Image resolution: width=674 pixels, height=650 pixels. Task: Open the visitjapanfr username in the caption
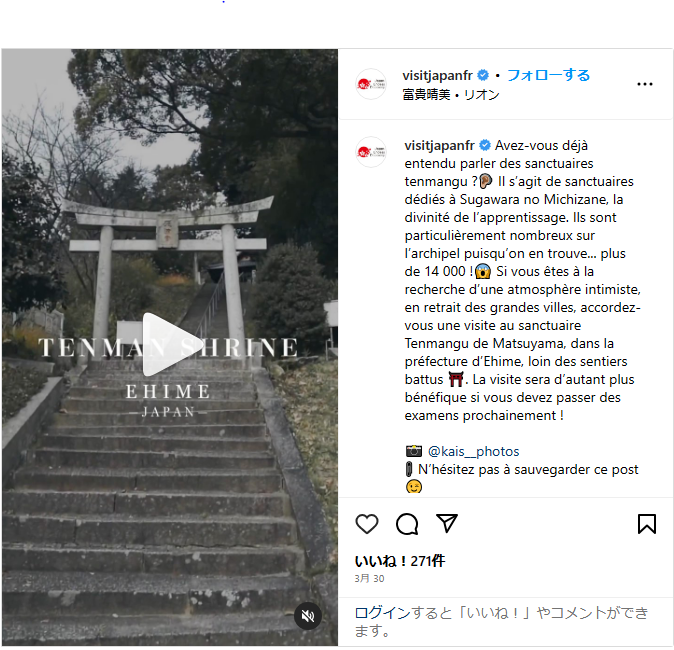click(439, 146)
